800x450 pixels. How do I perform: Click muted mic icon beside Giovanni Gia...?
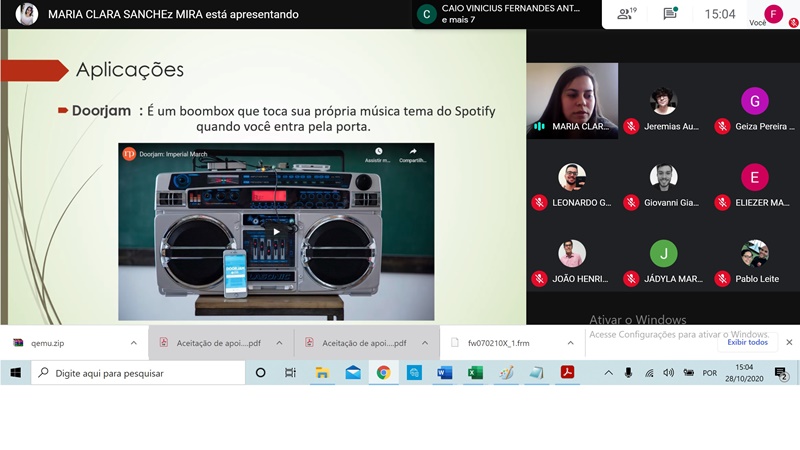click(x=631, y=203)
